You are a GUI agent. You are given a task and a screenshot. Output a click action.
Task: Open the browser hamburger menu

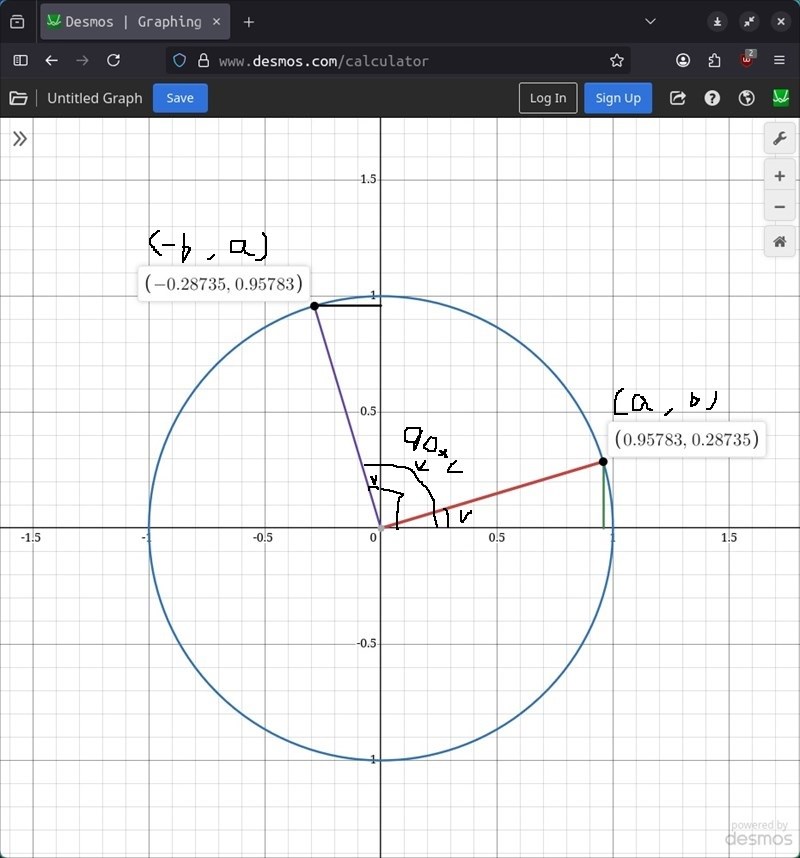click(780, 60)
